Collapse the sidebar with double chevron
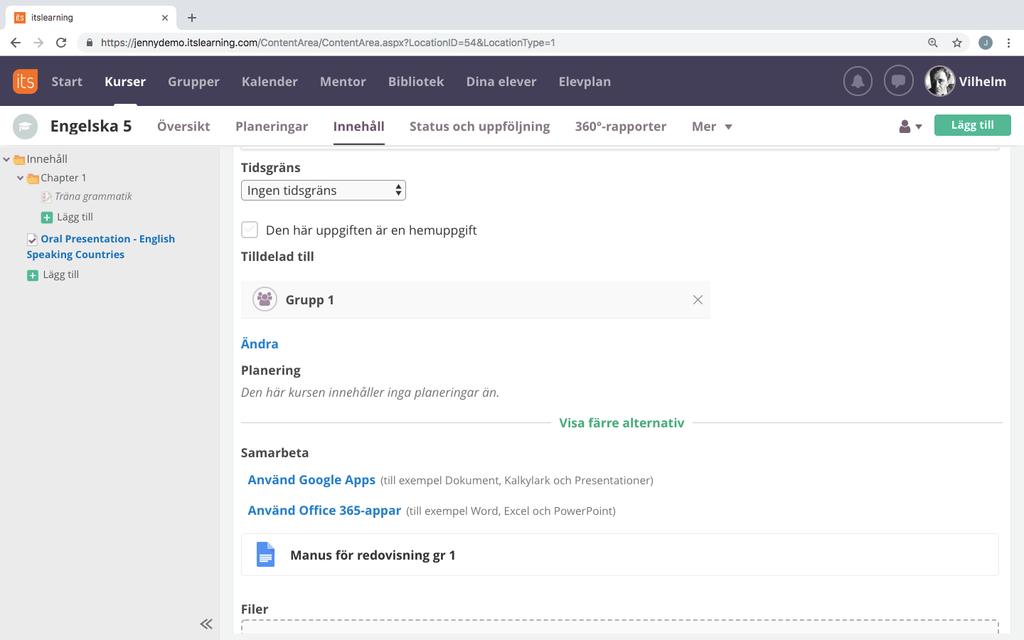 (206, 624)
